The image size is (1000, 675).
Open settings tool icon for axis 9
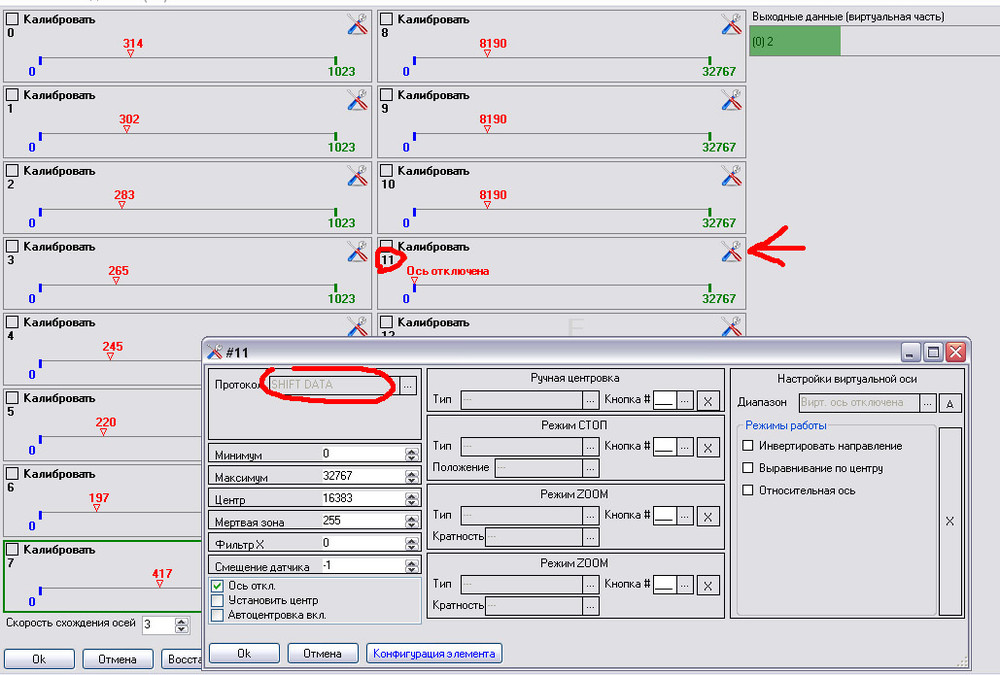732,100
